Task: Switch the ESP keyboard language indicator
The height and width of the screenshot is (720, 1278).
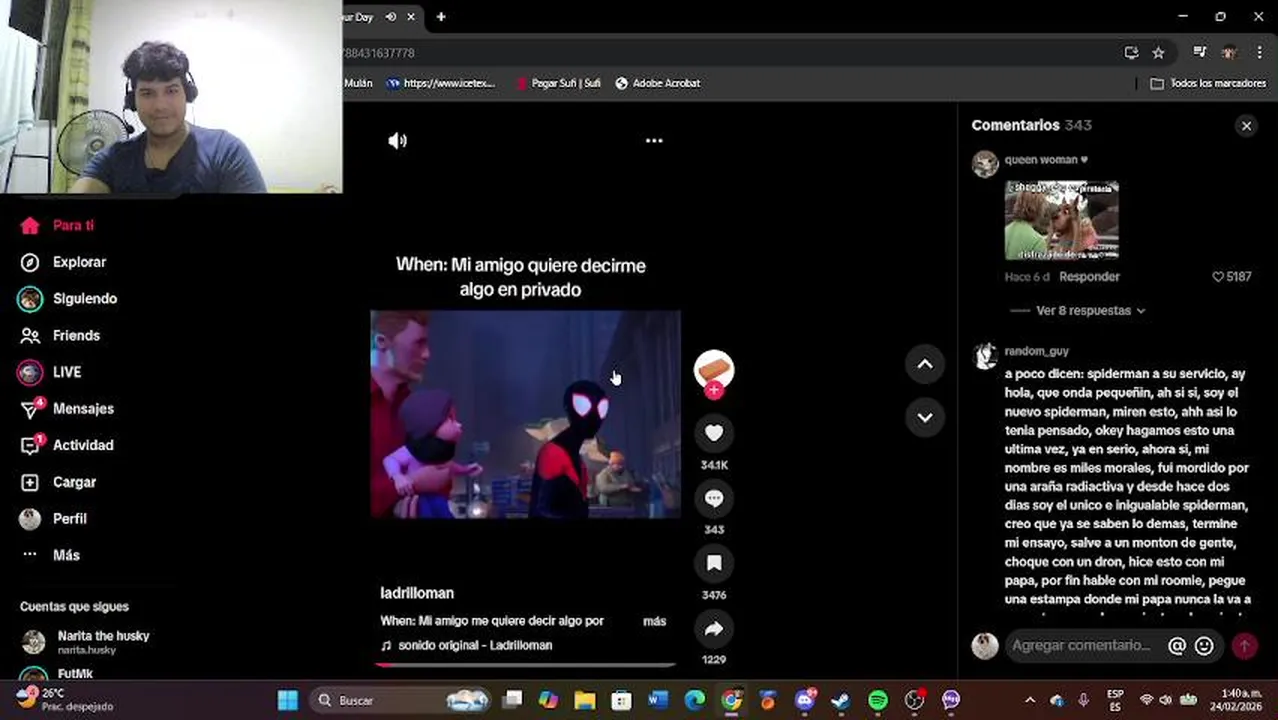Action: coord(1115,700)
